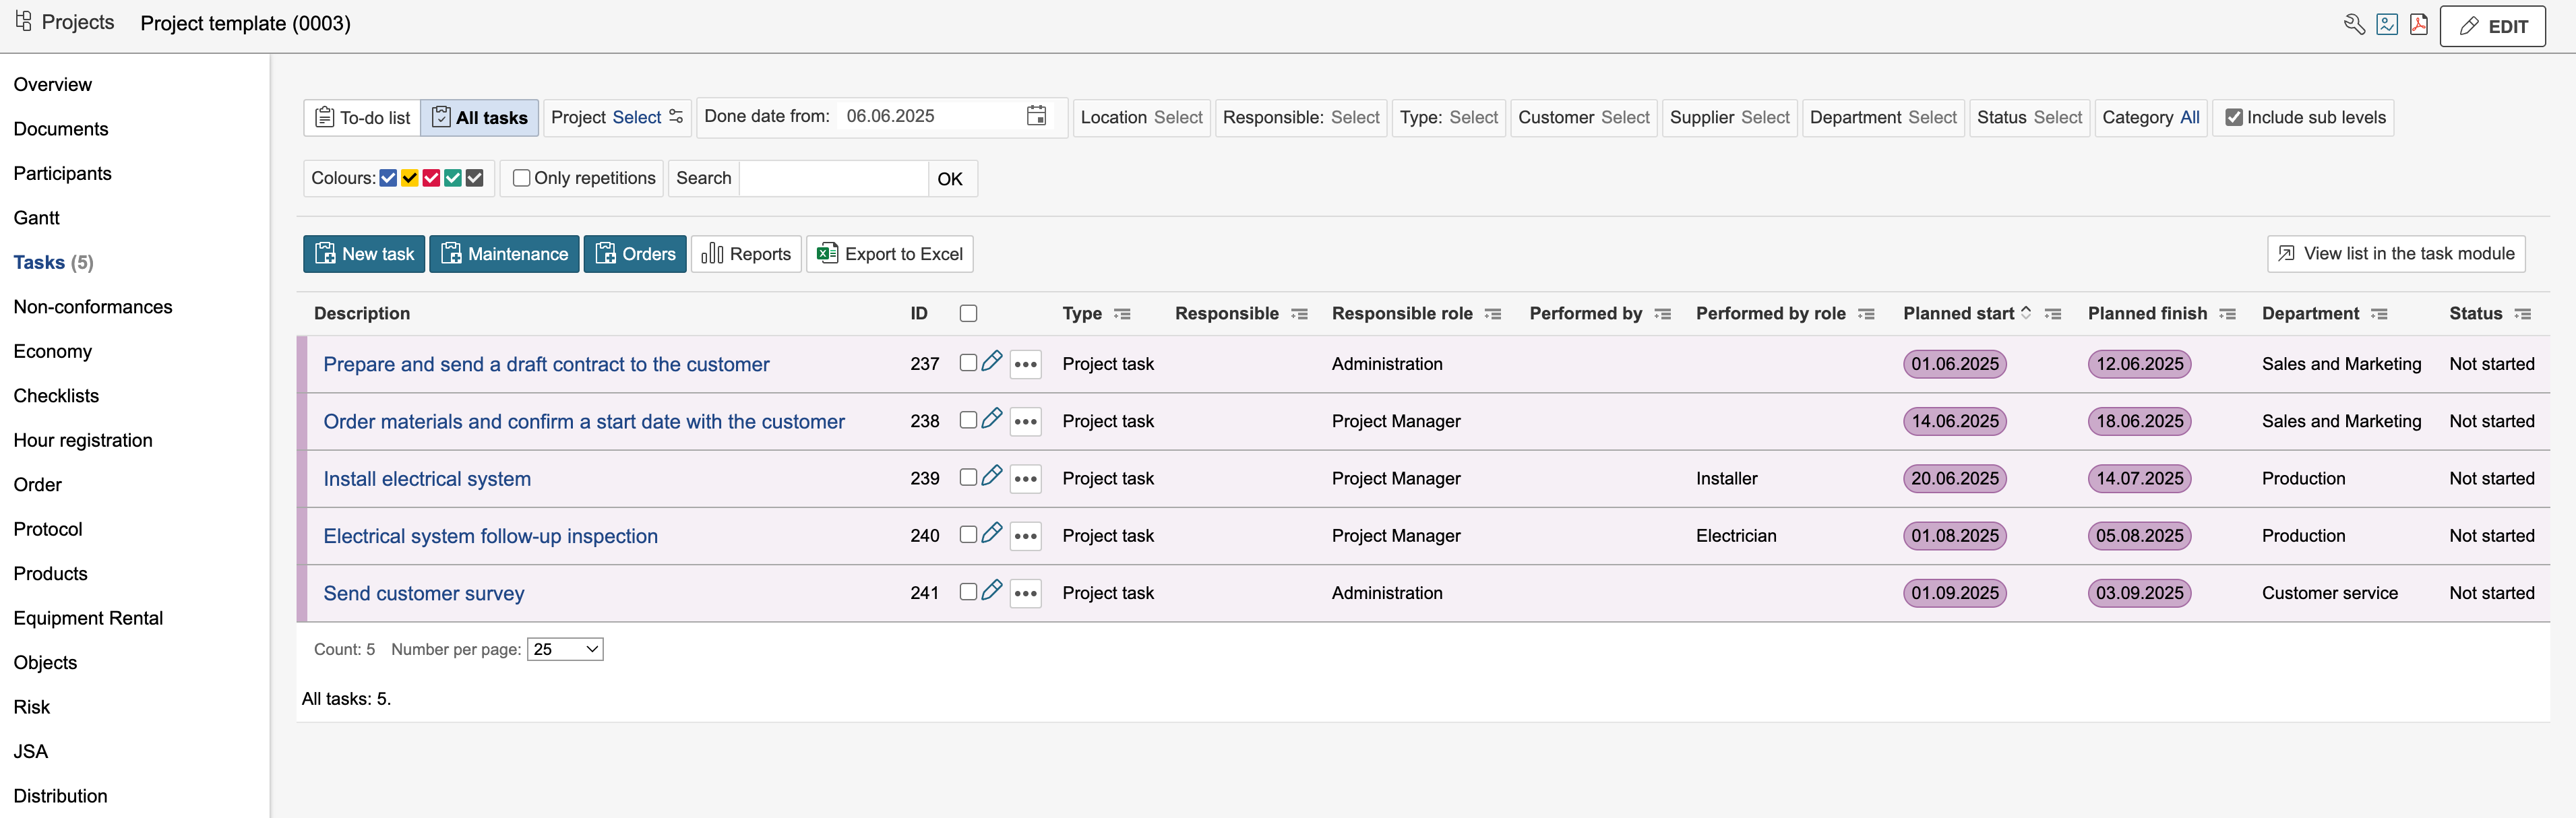Open three-dots menu for task 237

[1025, 364]
